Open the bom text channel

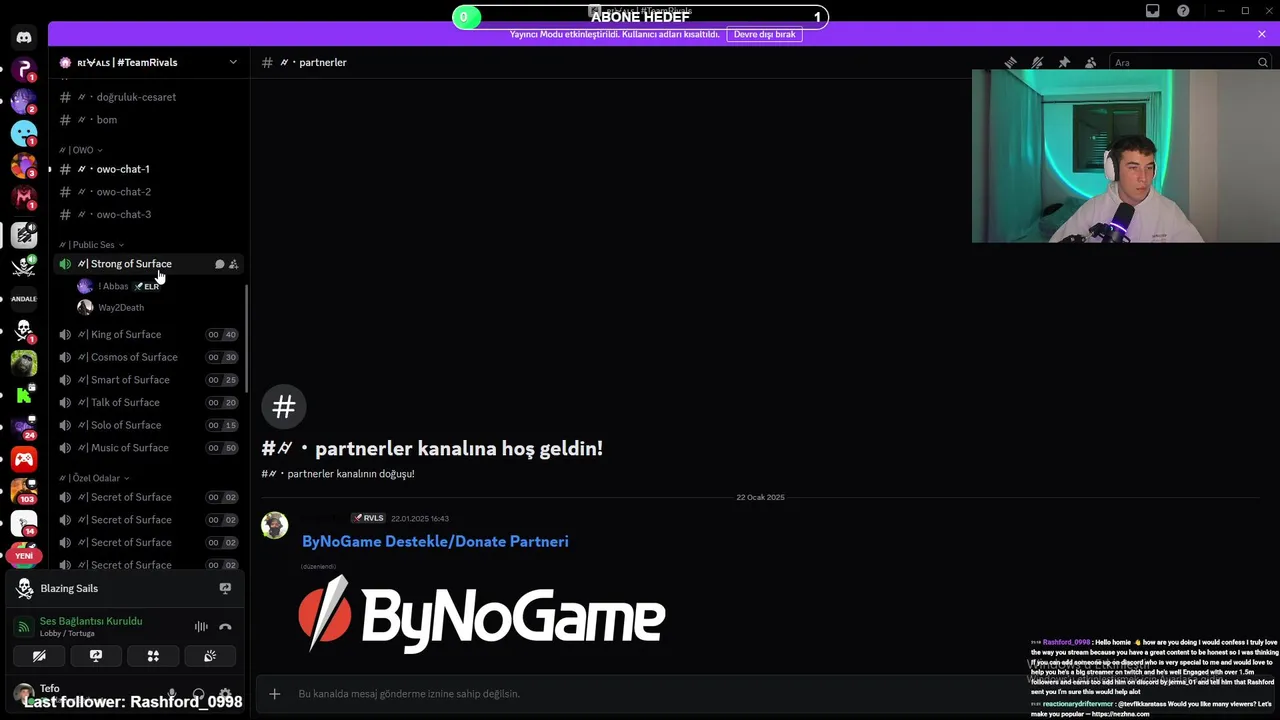pyautogui.click(x=148, y=120)
